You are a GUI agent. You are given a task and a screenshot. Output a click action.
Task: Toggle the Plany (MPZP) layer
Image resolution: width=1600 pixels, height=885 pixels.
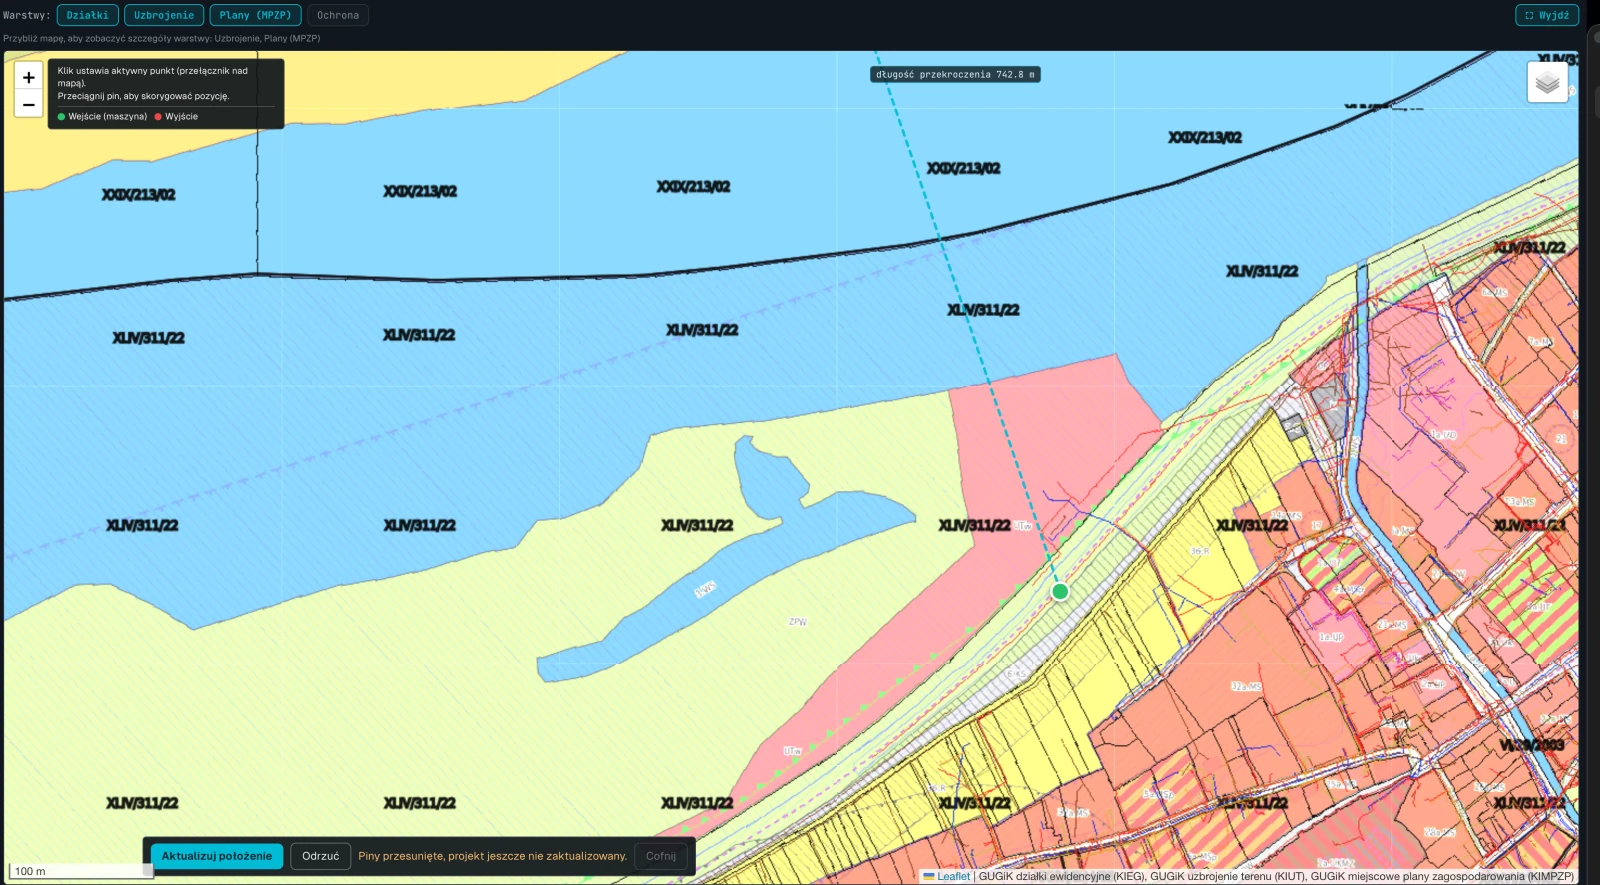255,15
